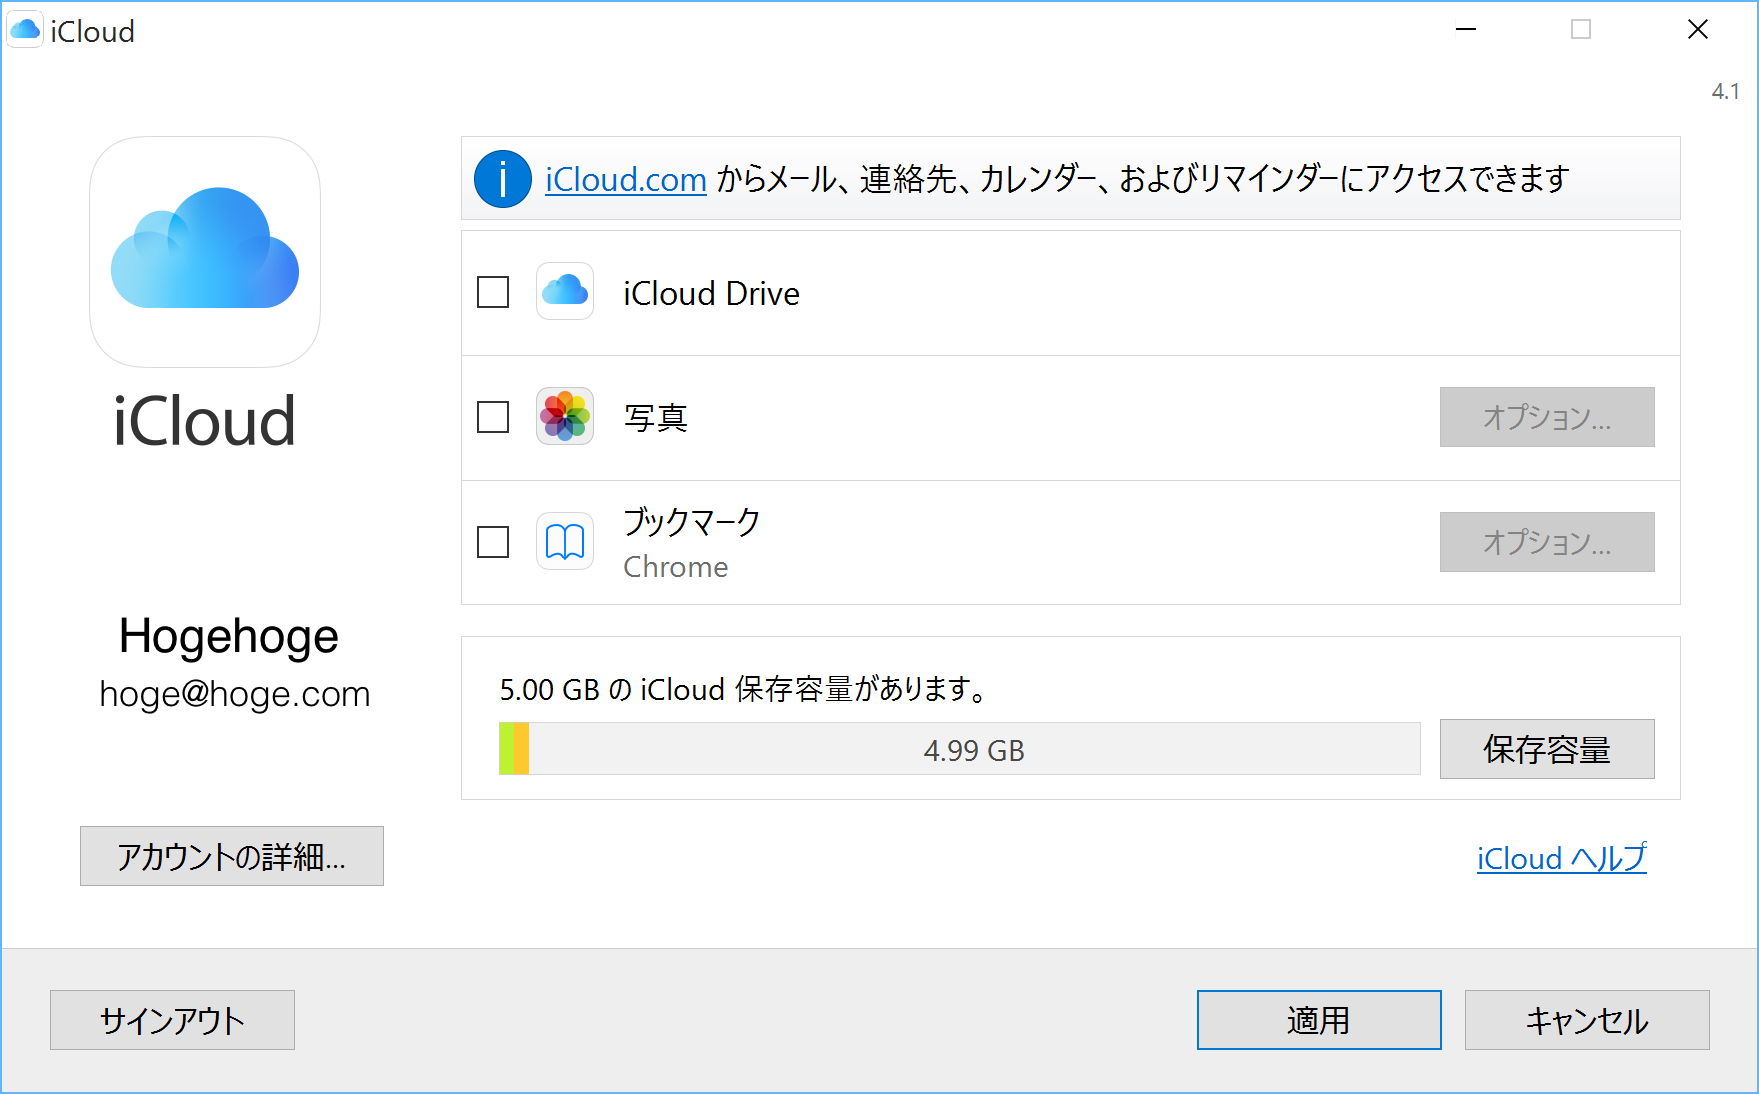Click the blue information icon
The image size is (1759, 1094).
click(502, 179)
